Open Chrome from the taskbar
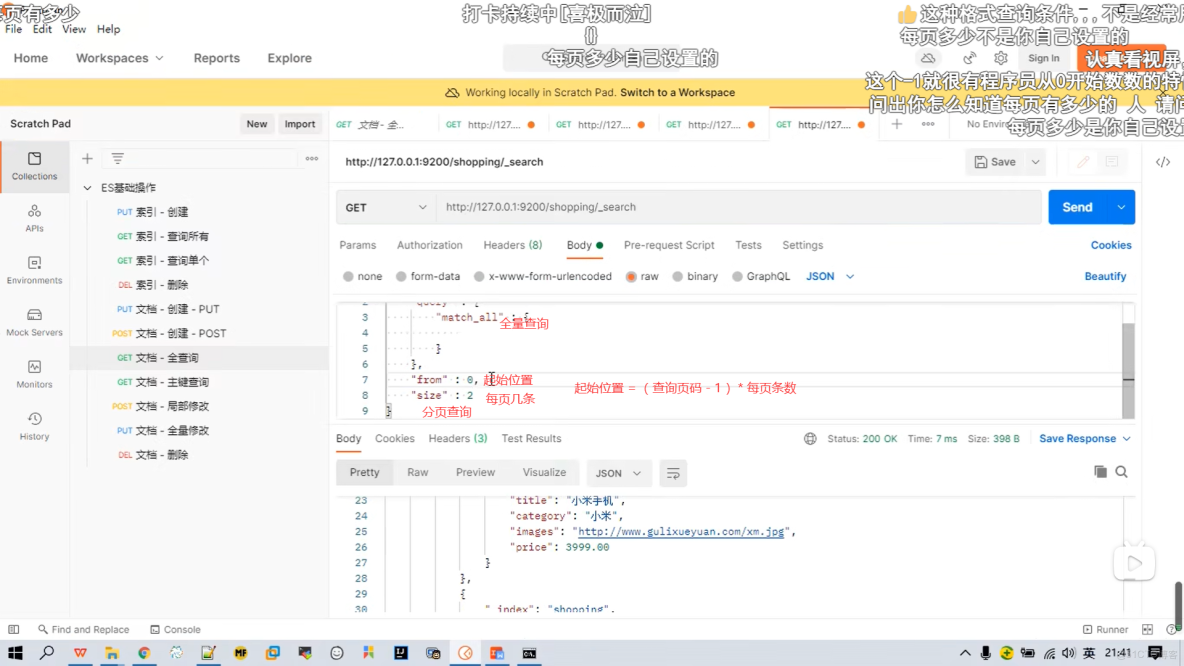Viewport: 1184px width, 666px height. pyautogui.click(x=144, y=653)
